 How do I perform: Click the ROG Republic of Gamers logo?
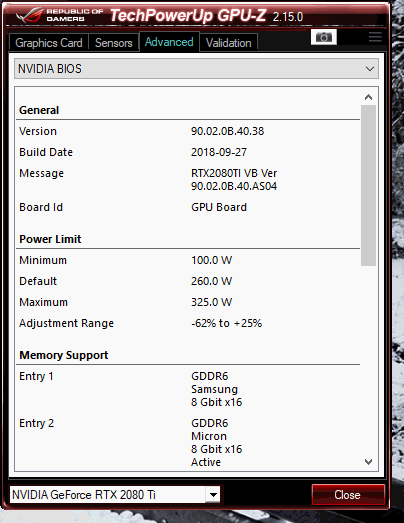point(60,15)
